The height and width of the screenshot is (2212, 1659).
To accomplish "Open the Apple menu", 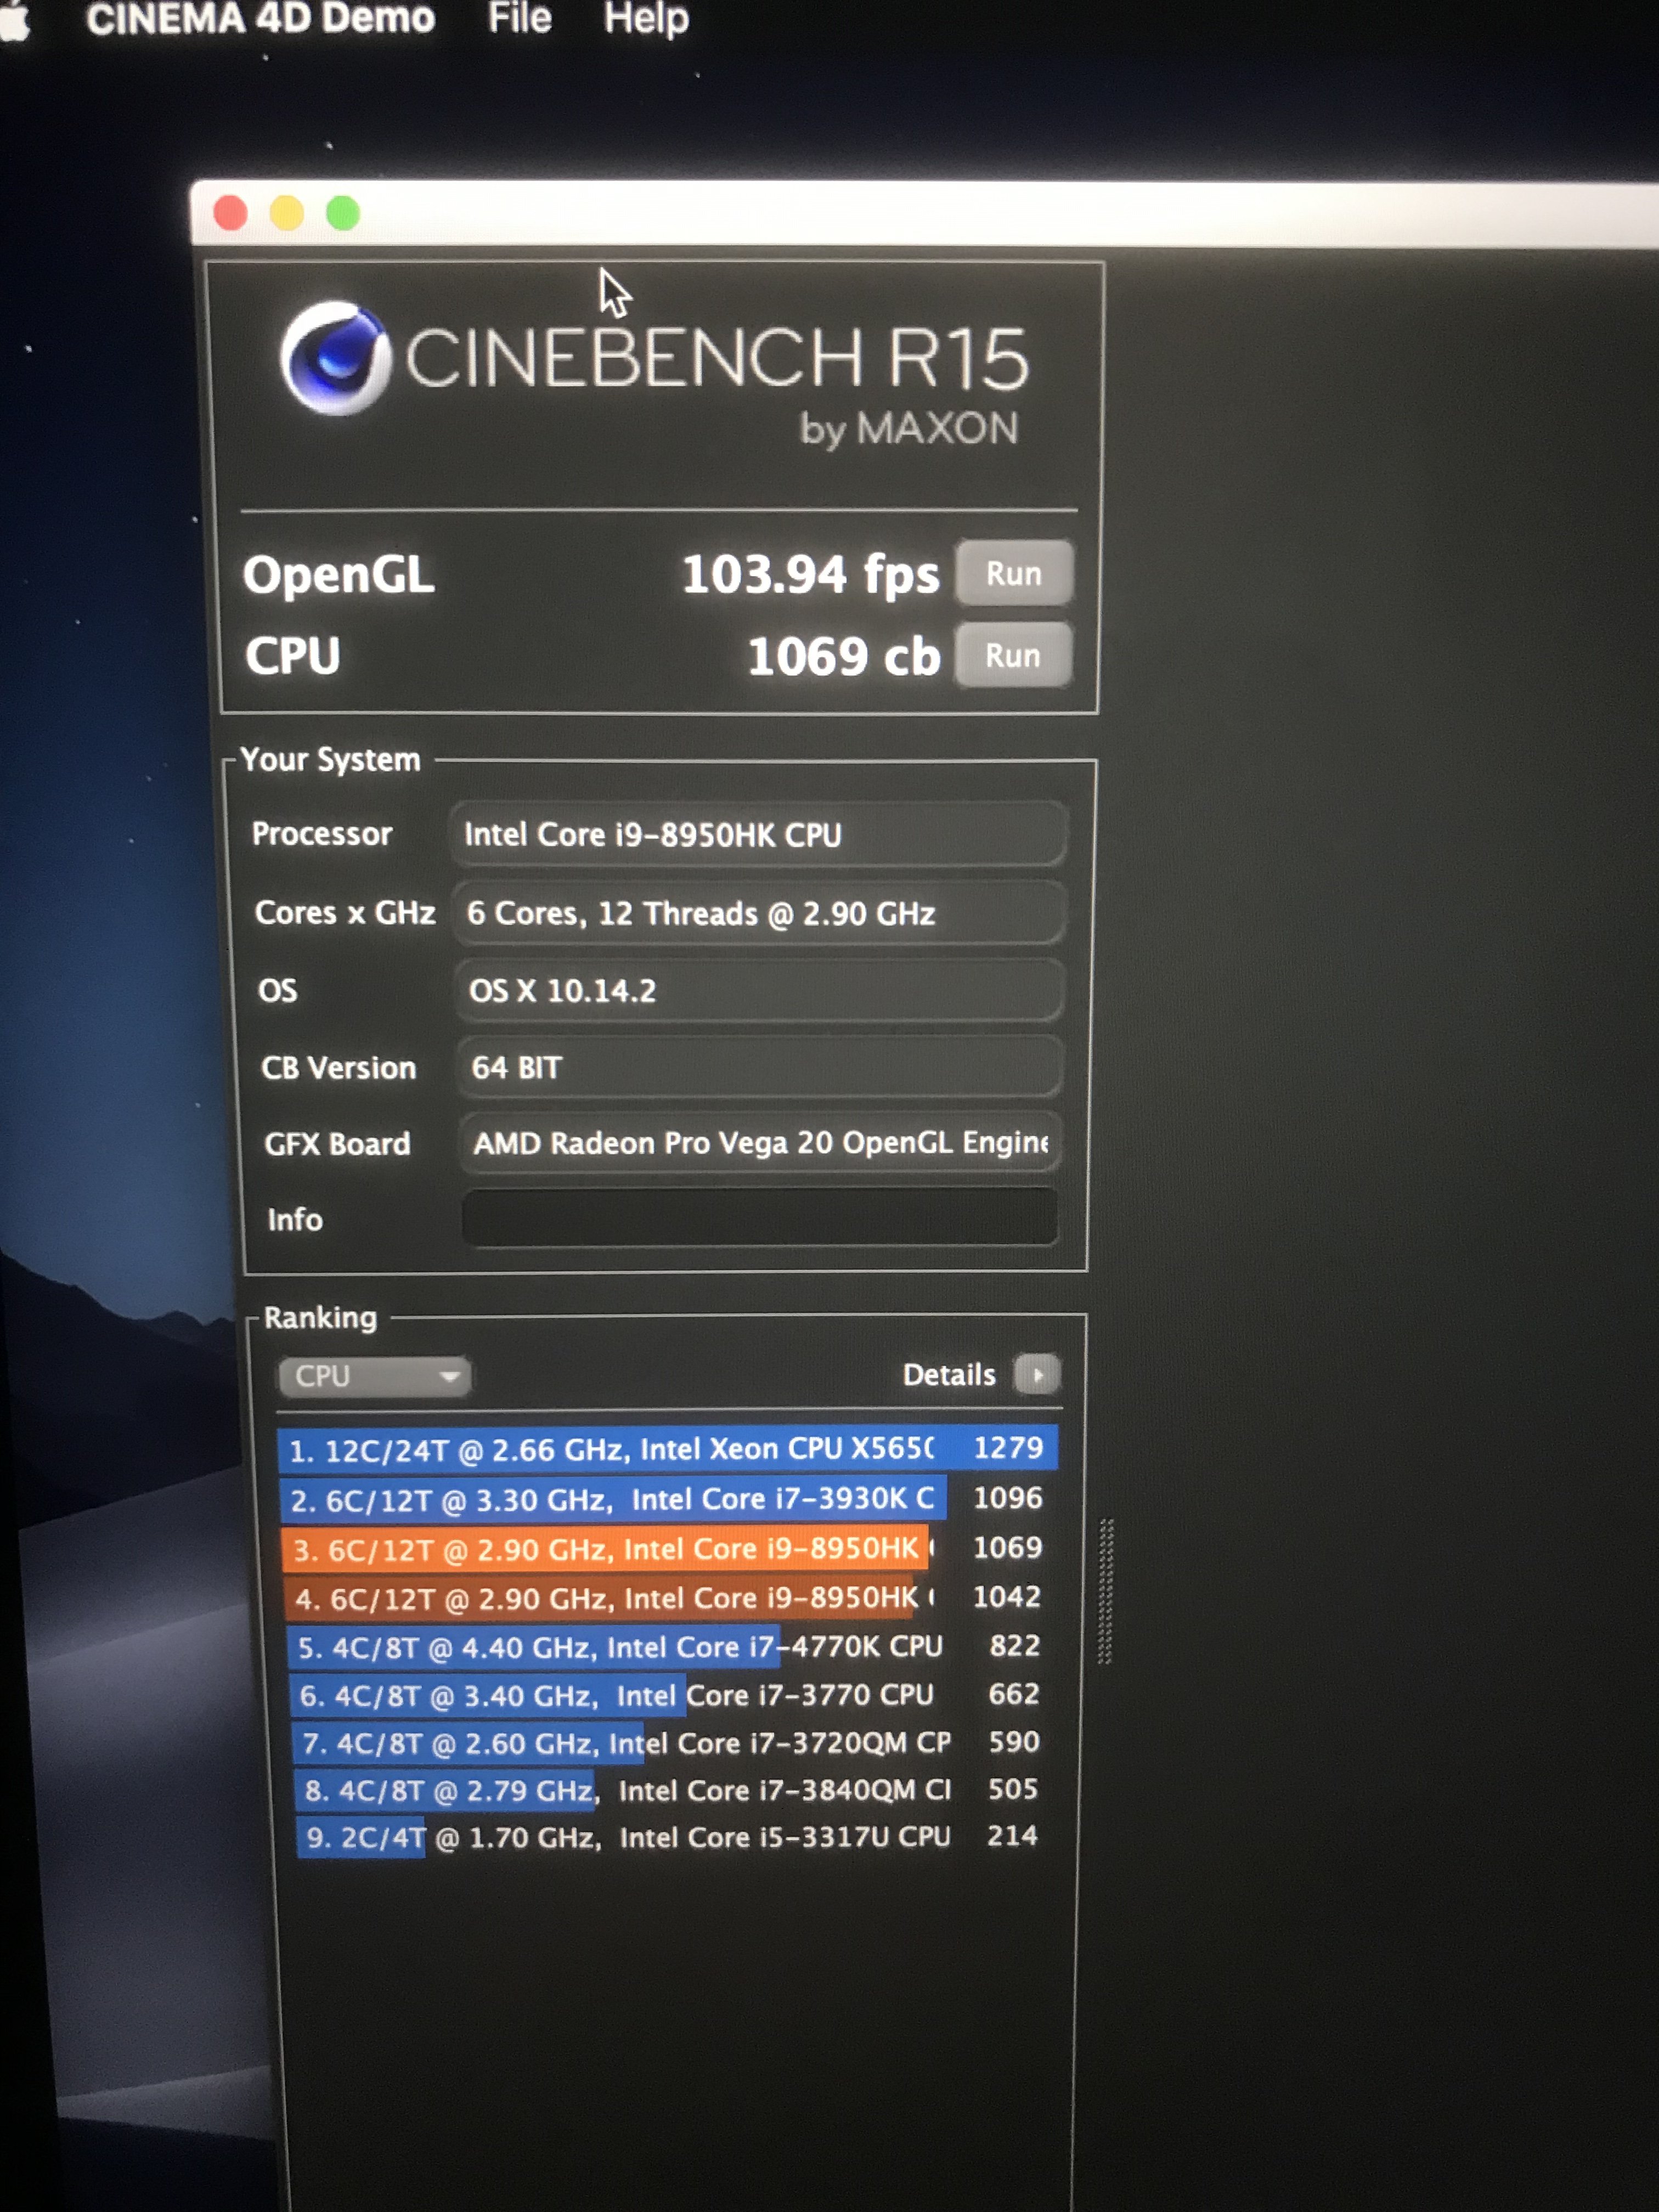I will pos(14,20).
